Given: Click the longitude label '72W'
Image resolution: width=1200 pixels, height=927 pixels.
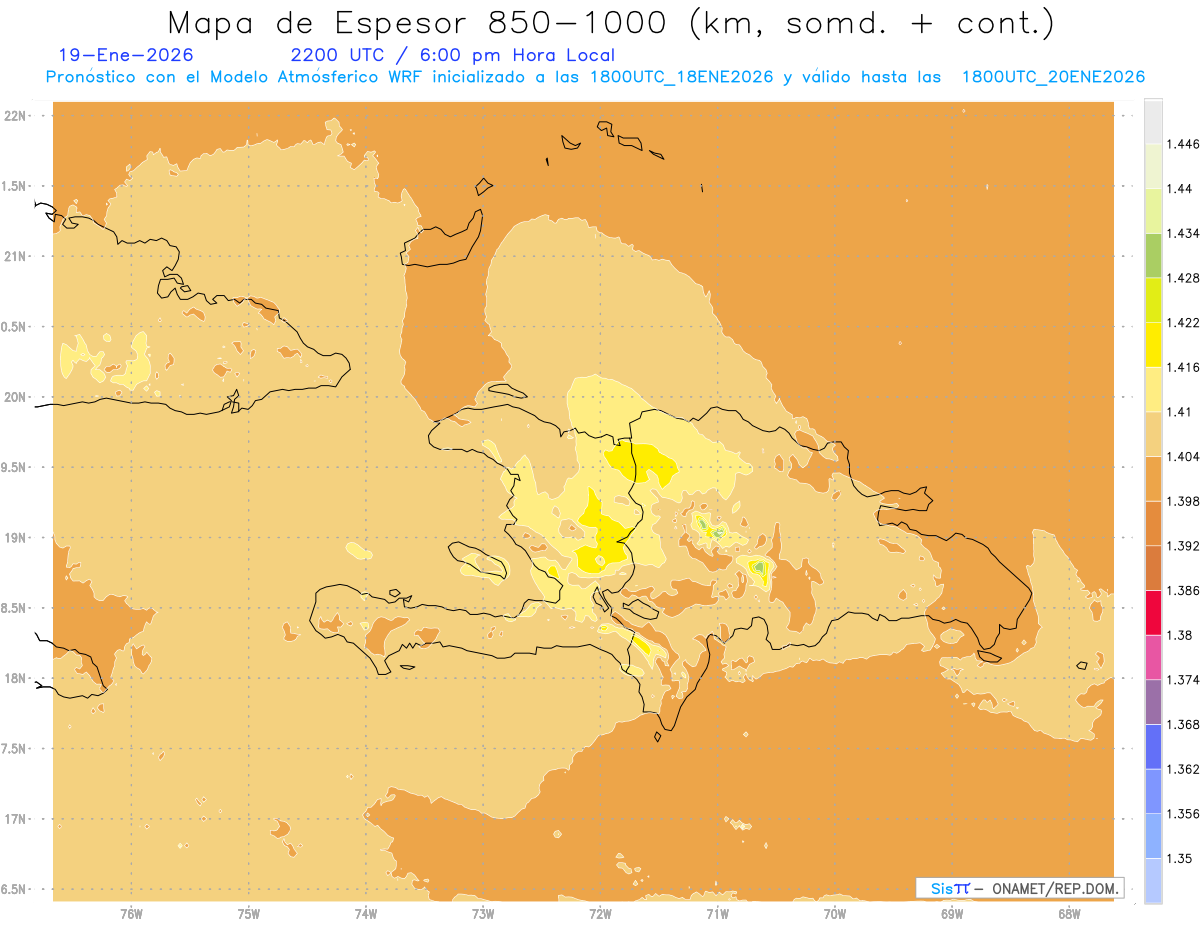Looking at the screenshot, I should point(601,913).
